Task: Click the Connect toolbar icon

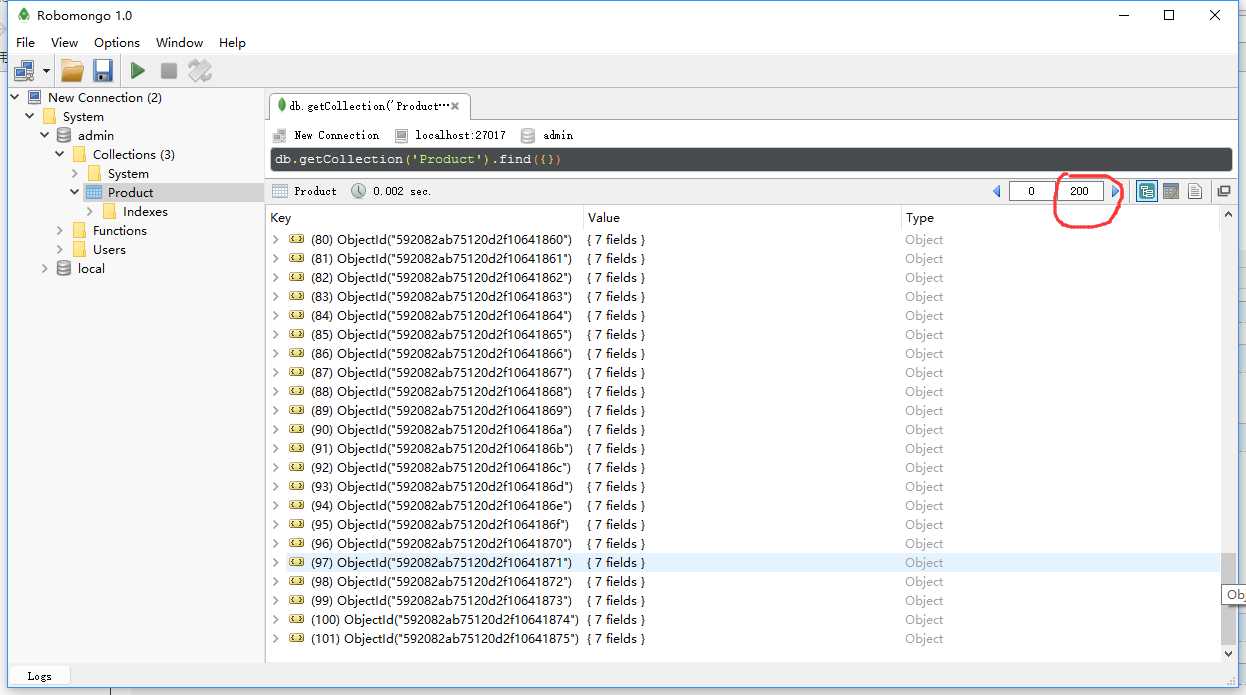Action: coord(24,70)
